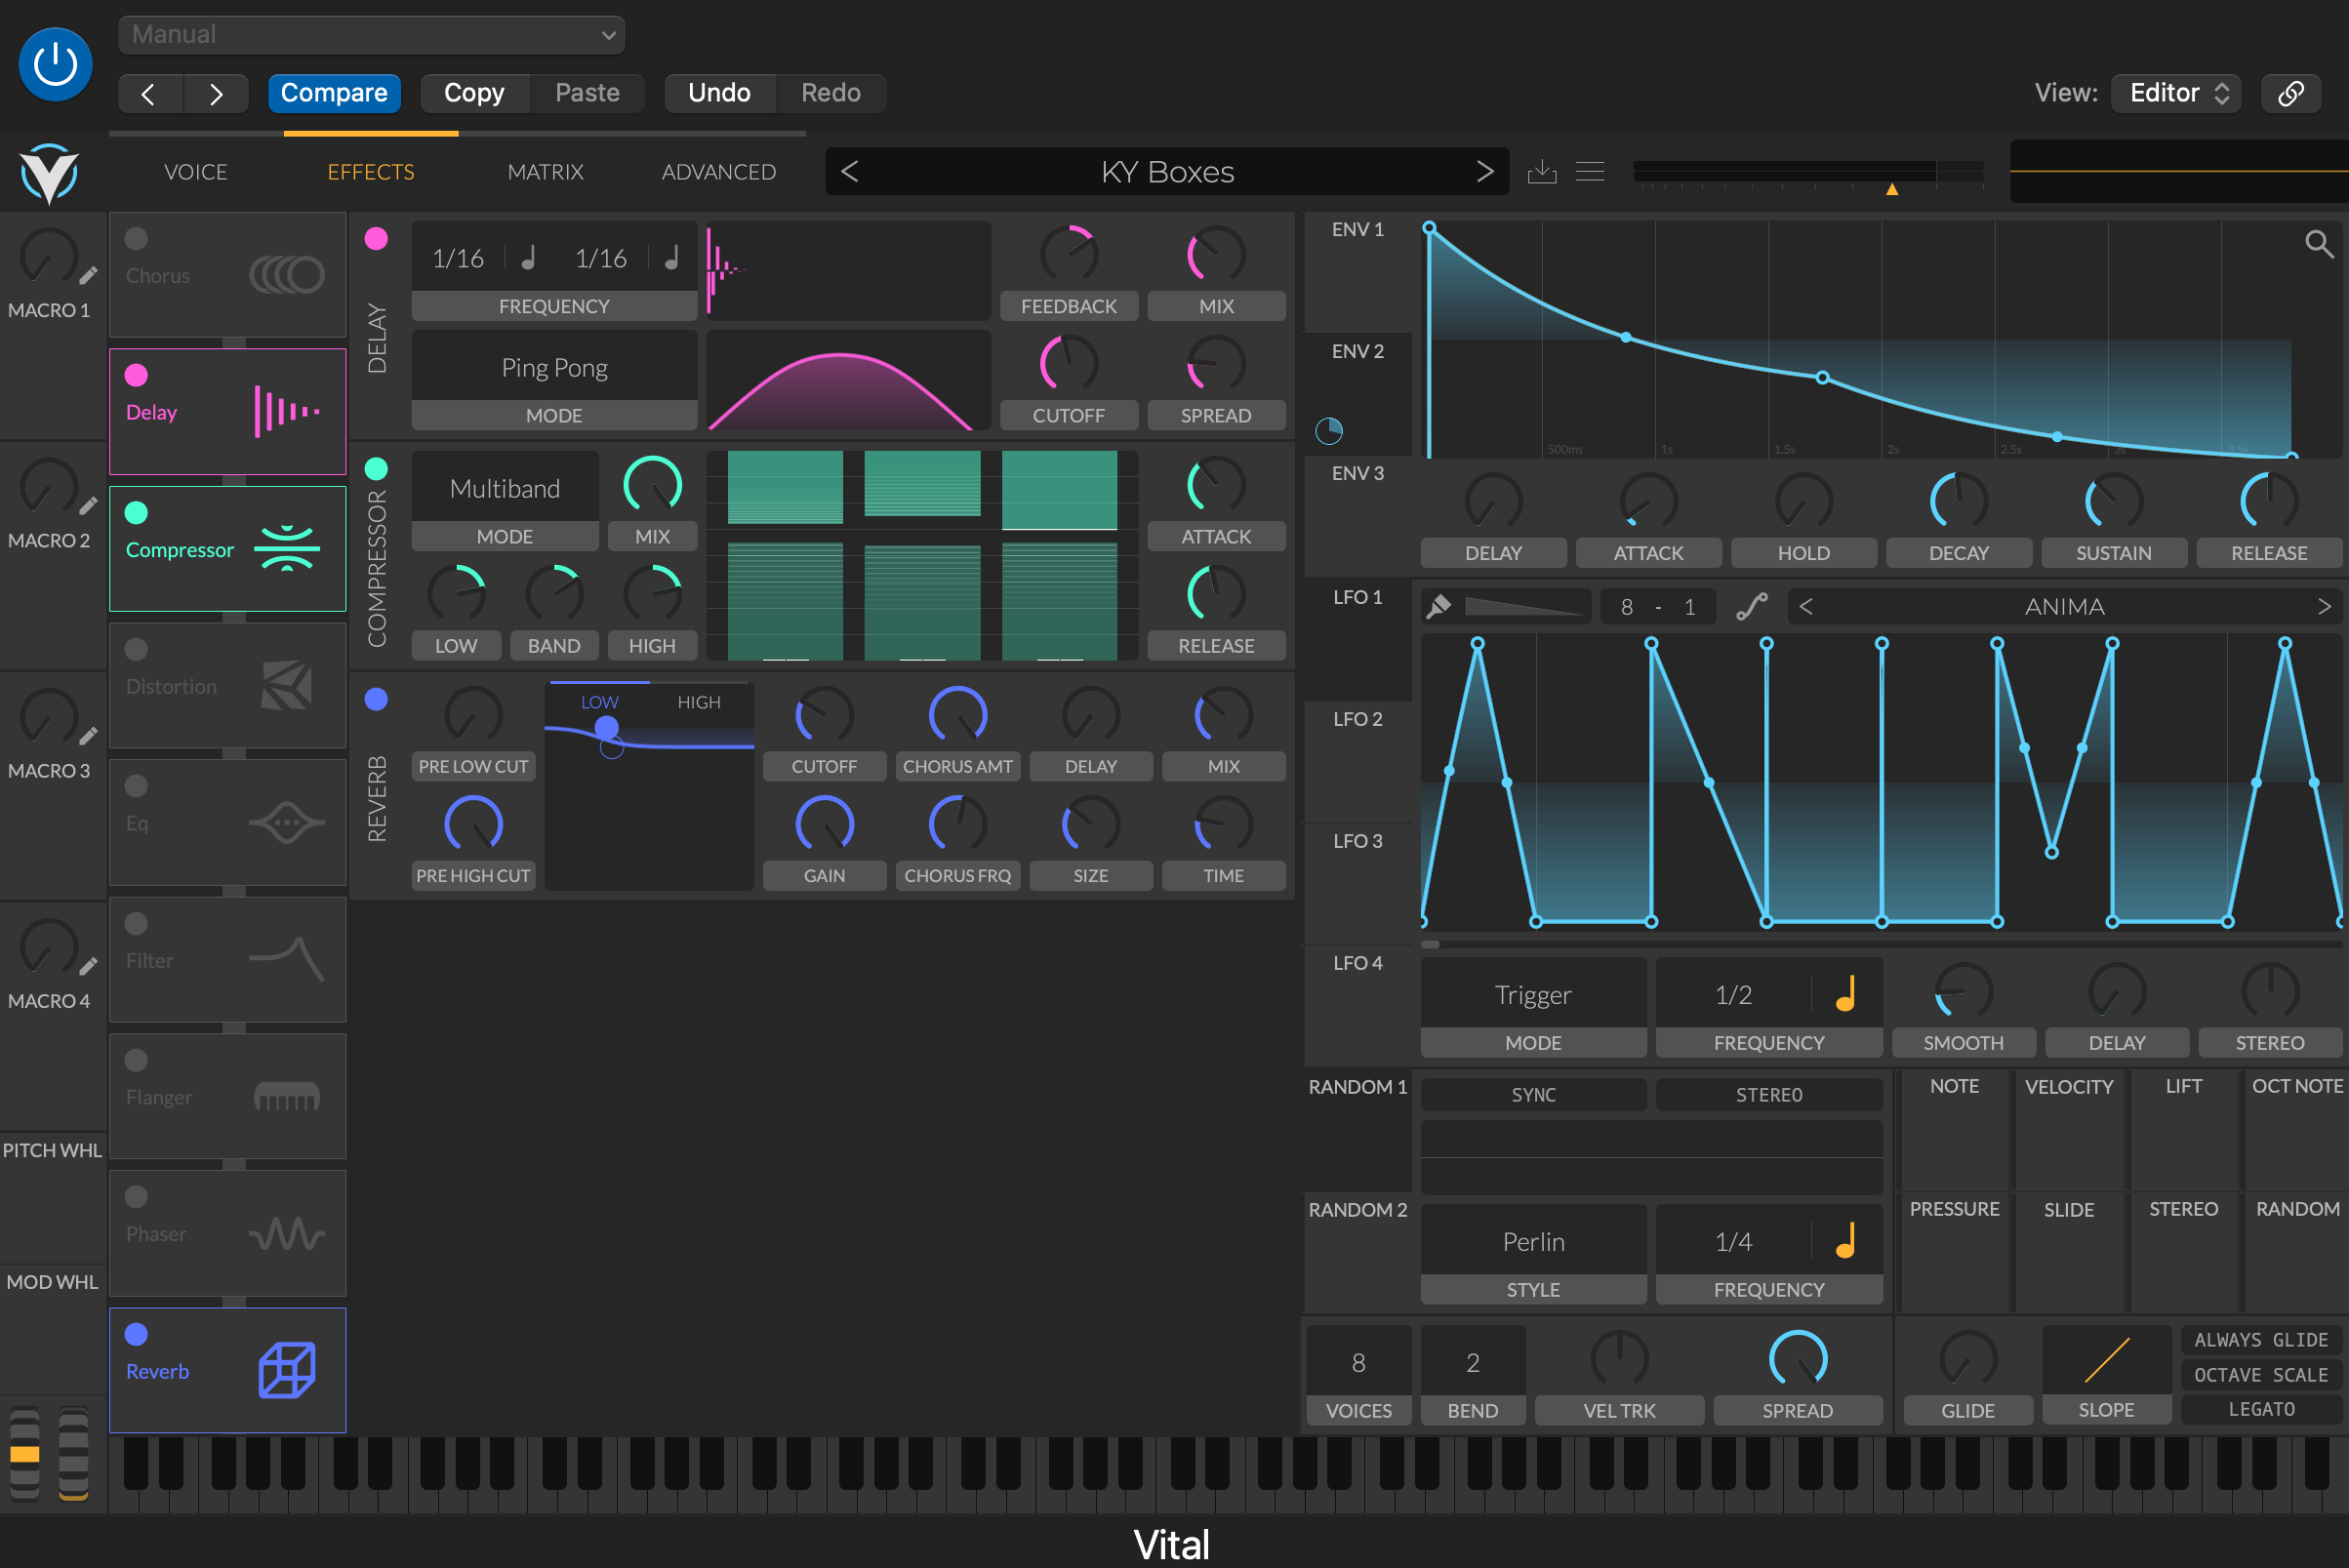Open the LFO Trigger mode selector
Screen dimensions: 2349x1568
pos(1533,994)
